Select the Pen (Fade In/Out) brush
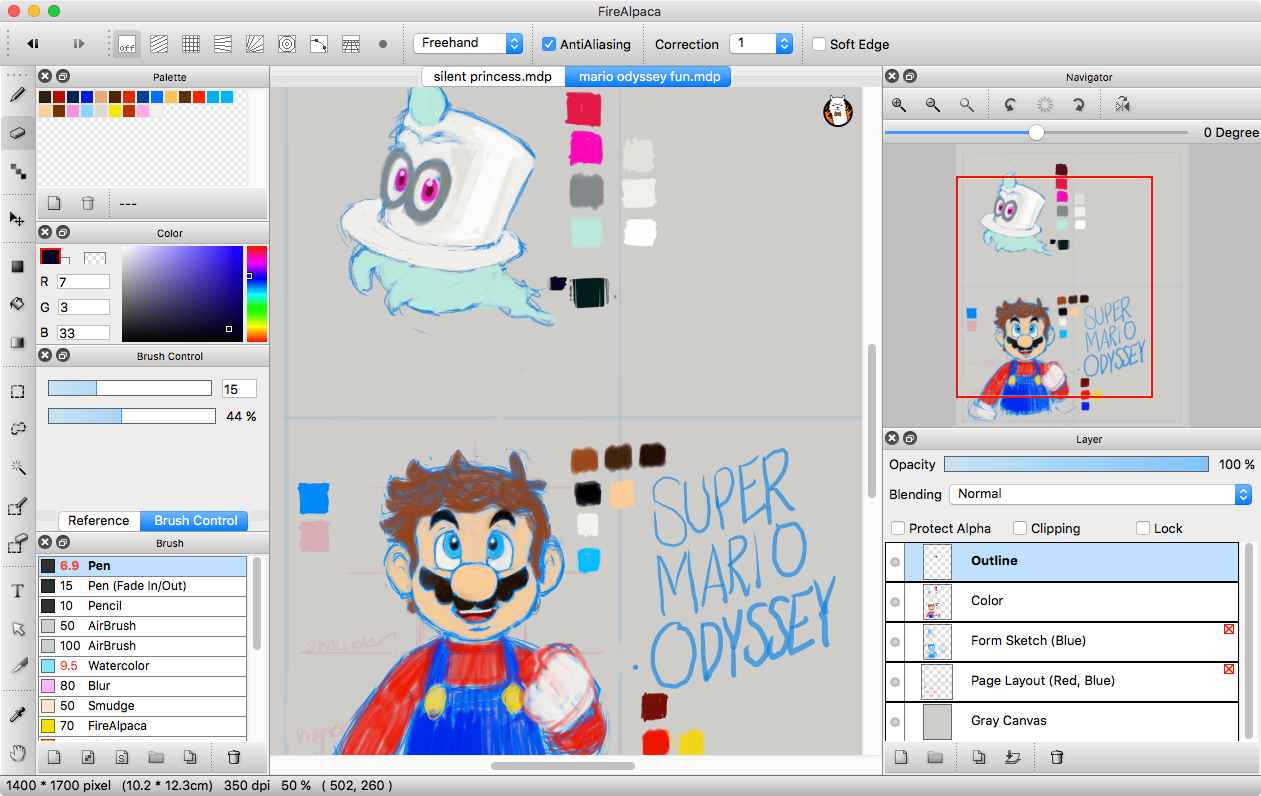The height and width of the screenshot is (796, 1261). [x=142, y=586]
